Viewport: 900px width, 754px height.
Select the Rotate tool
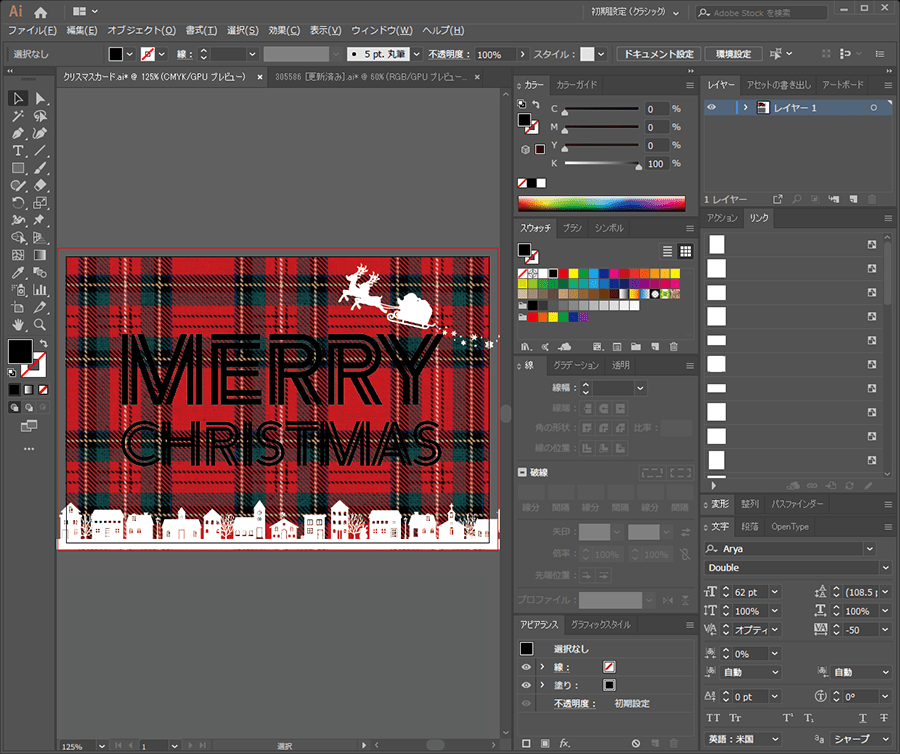coord(18,203)
